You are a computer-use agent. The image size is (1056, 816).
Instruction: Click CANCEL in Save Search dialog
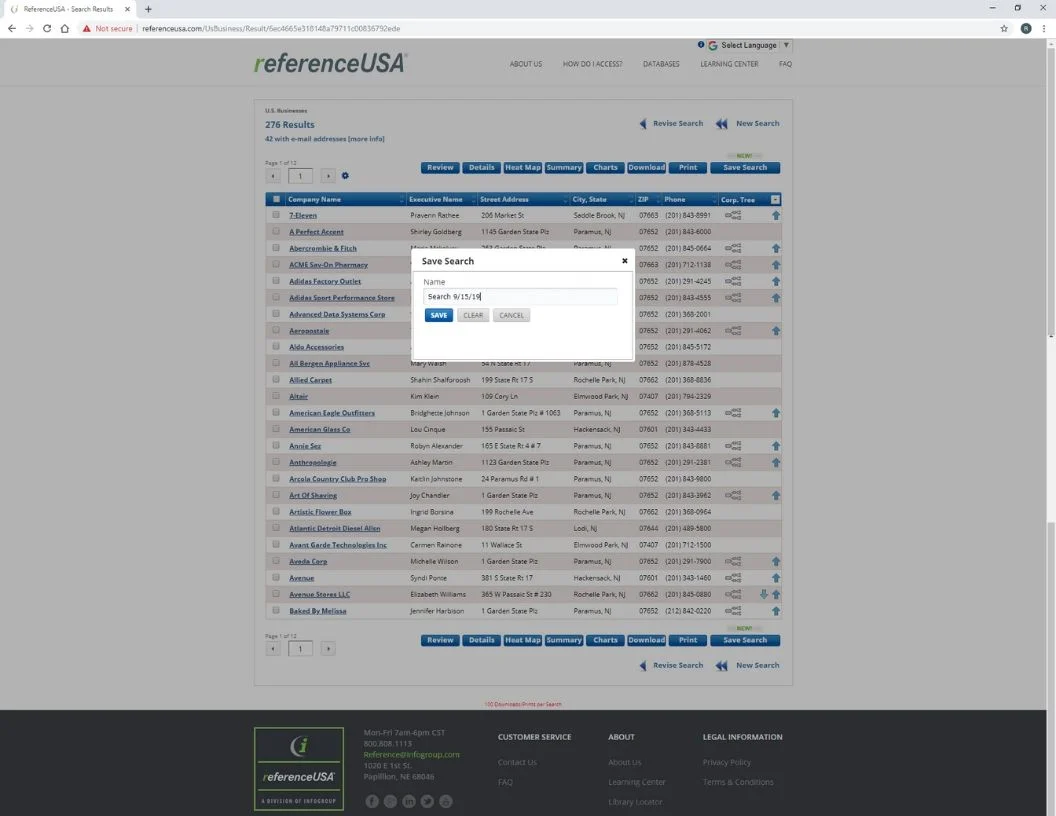[x=511, y=315]
